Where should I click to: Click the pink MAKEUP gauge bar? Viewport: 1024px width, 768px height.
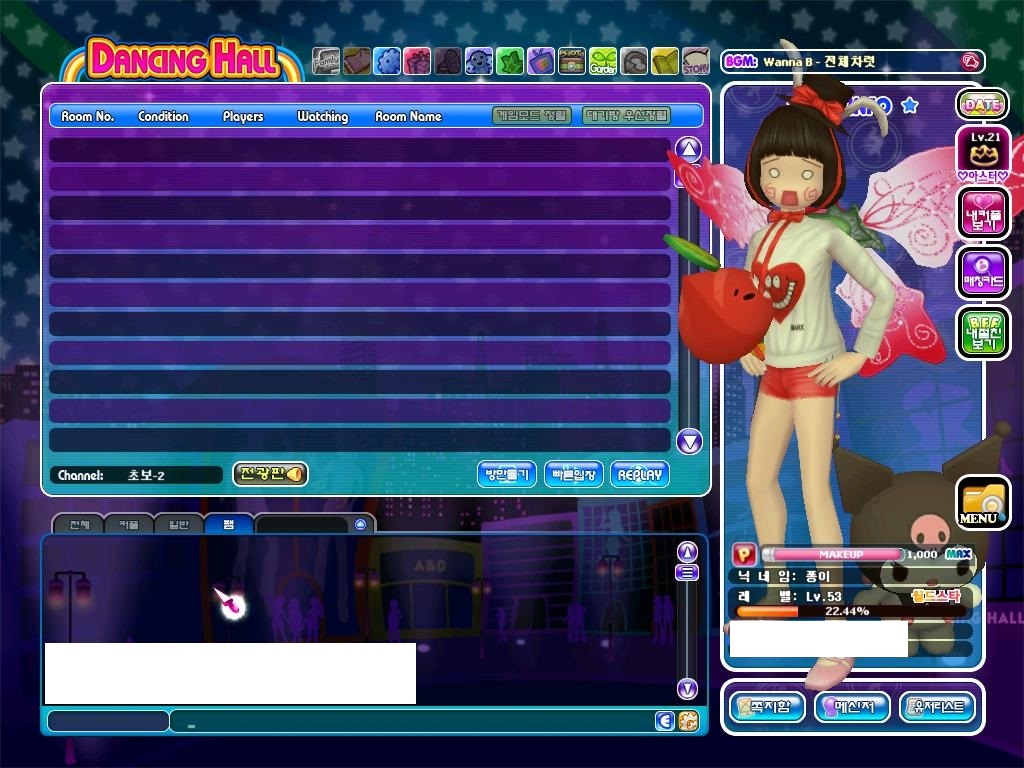click(832, 554)
